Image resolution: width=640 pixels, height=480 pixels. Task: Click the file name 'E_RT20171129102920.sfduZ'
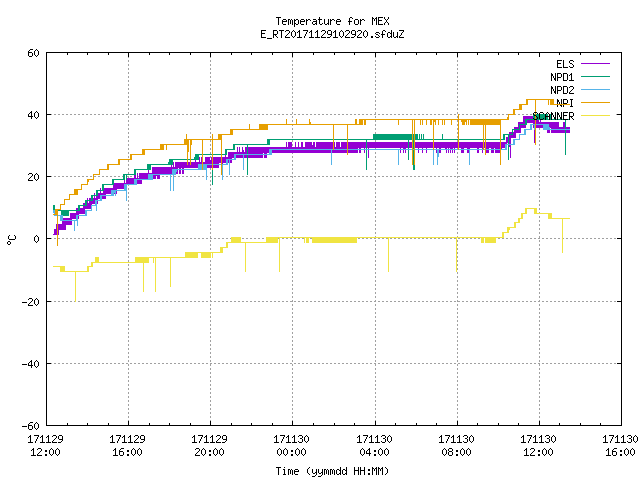point(332,34)
